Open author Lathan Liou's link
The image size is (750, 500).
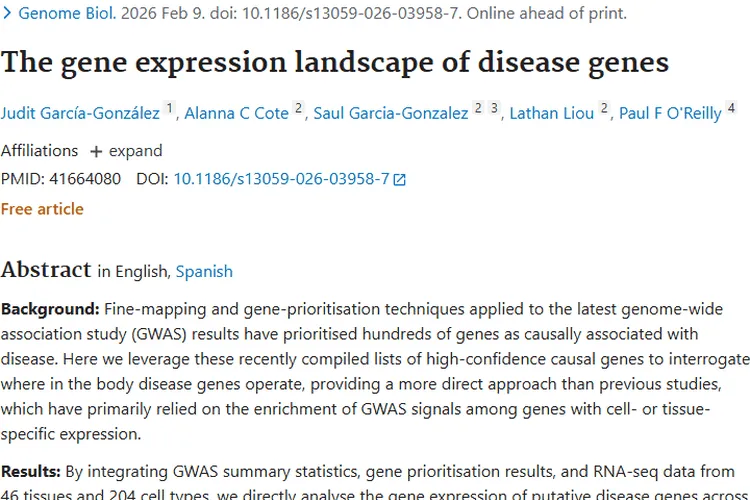pyautogui.click(x=552, y=113)
